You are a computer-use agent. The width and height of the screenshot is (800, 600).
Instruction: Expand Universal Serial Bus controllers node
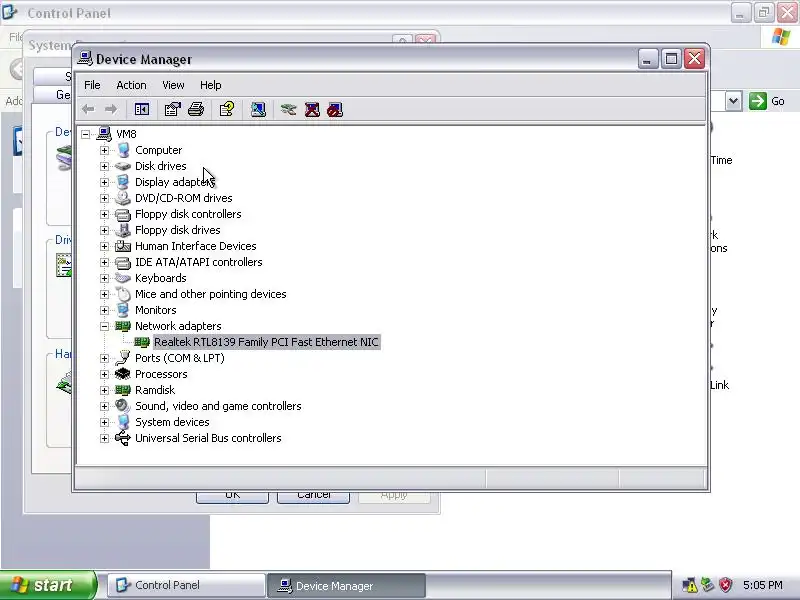pos(105,438)
